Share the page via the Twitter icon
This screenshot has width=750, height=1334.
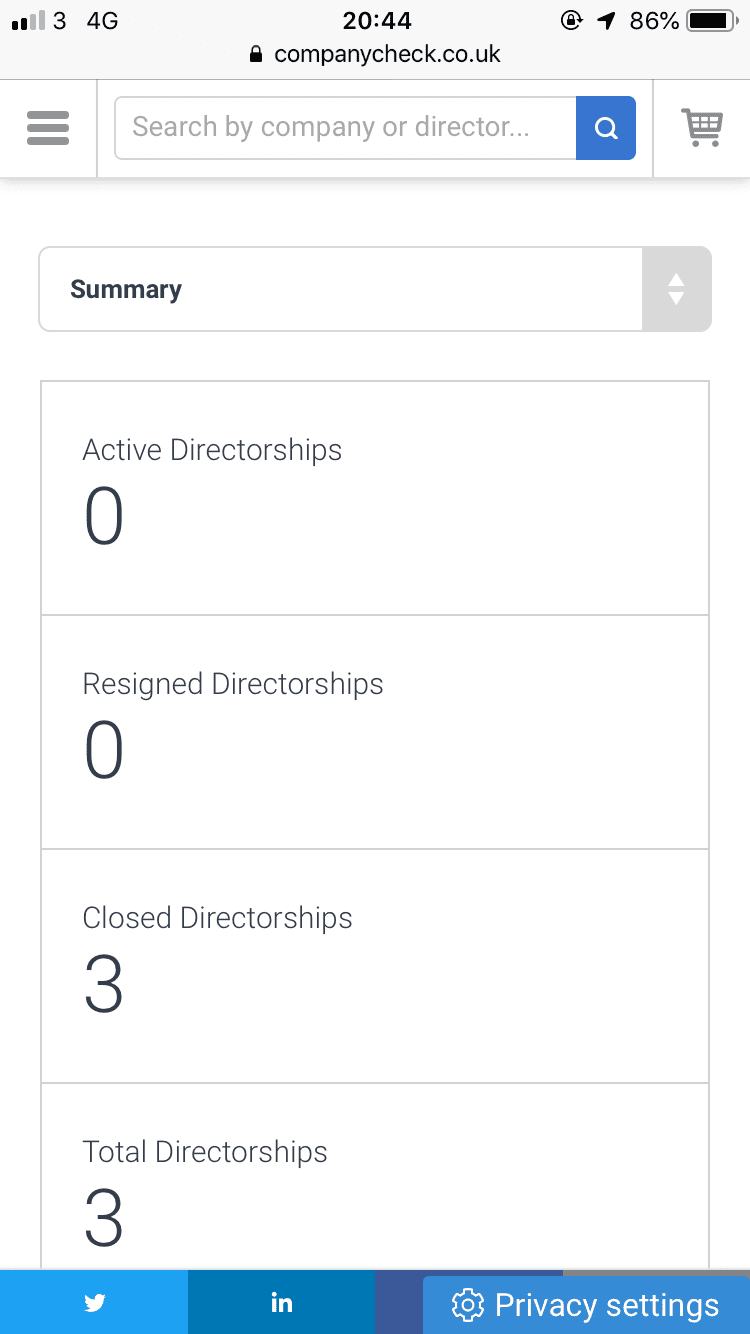coord(94,1303)
